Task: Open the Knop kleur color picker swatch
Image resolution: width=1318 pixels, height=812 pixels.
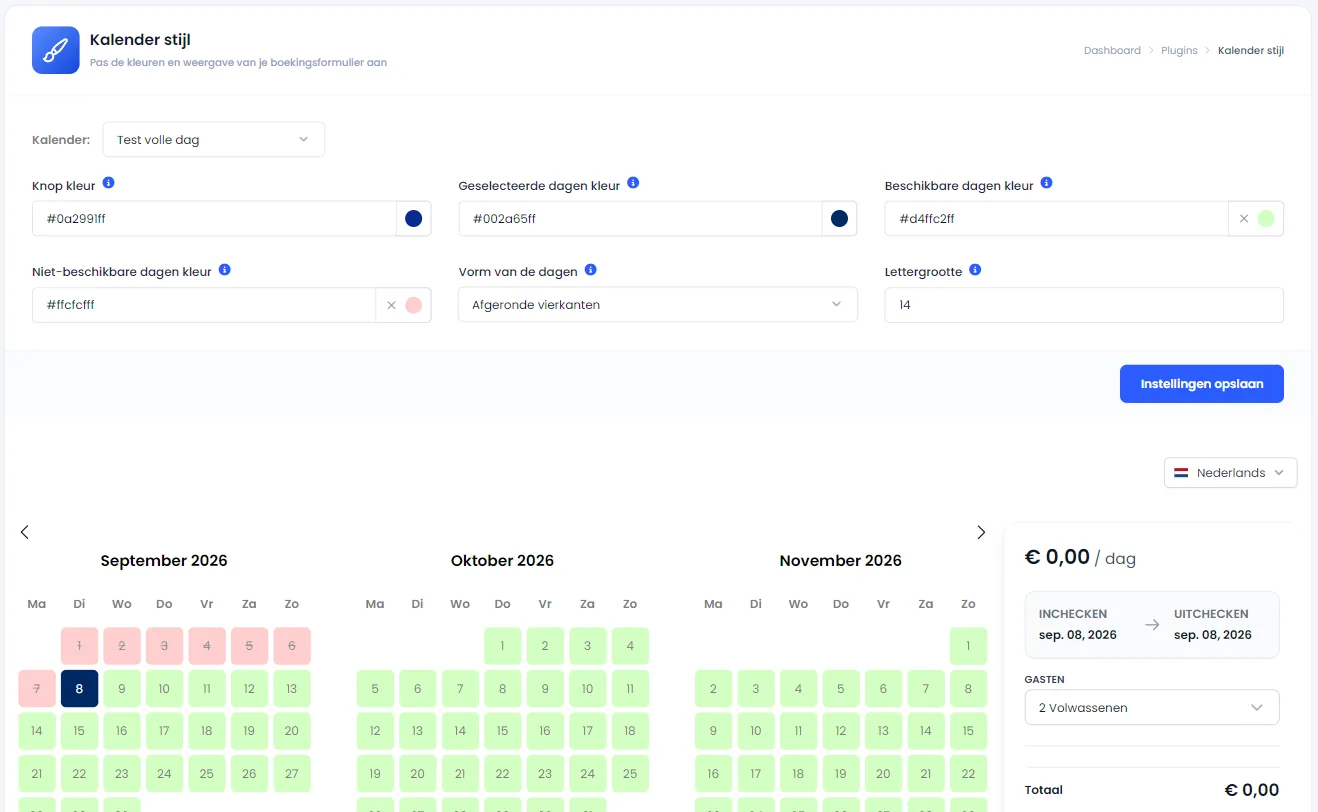Action: point(413,219)
